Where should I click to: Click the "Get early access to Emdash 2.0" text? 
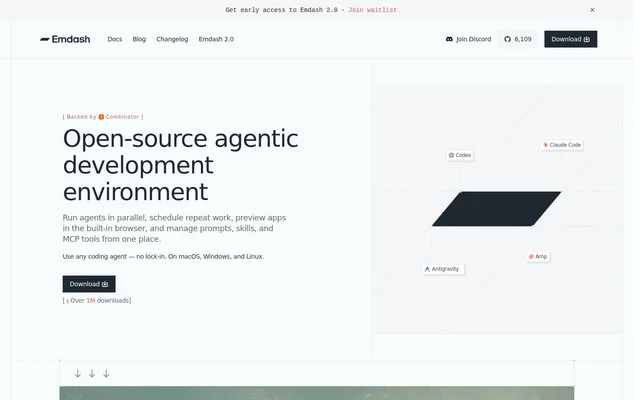[282, 10]
